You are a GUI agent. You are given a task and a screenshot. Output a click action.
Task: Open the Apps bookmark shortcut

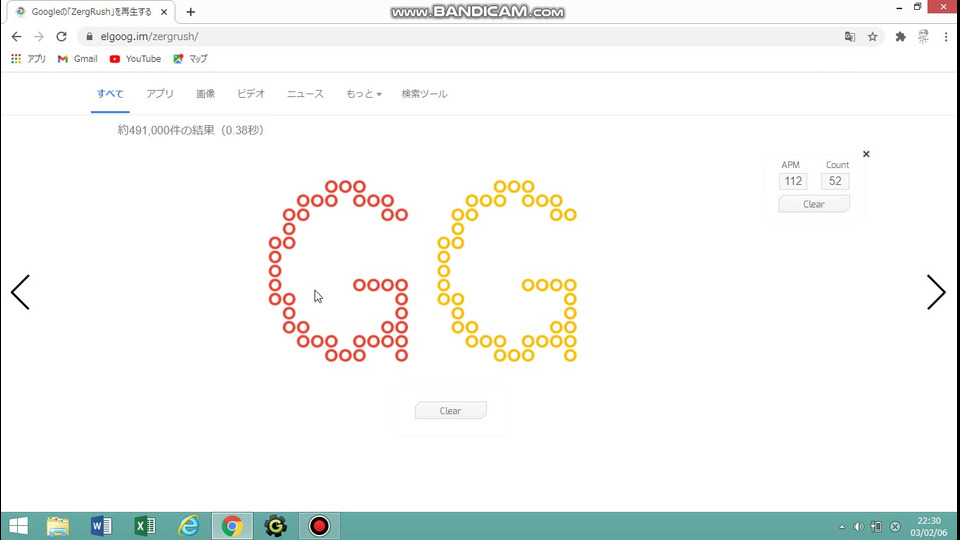[29, 59]
